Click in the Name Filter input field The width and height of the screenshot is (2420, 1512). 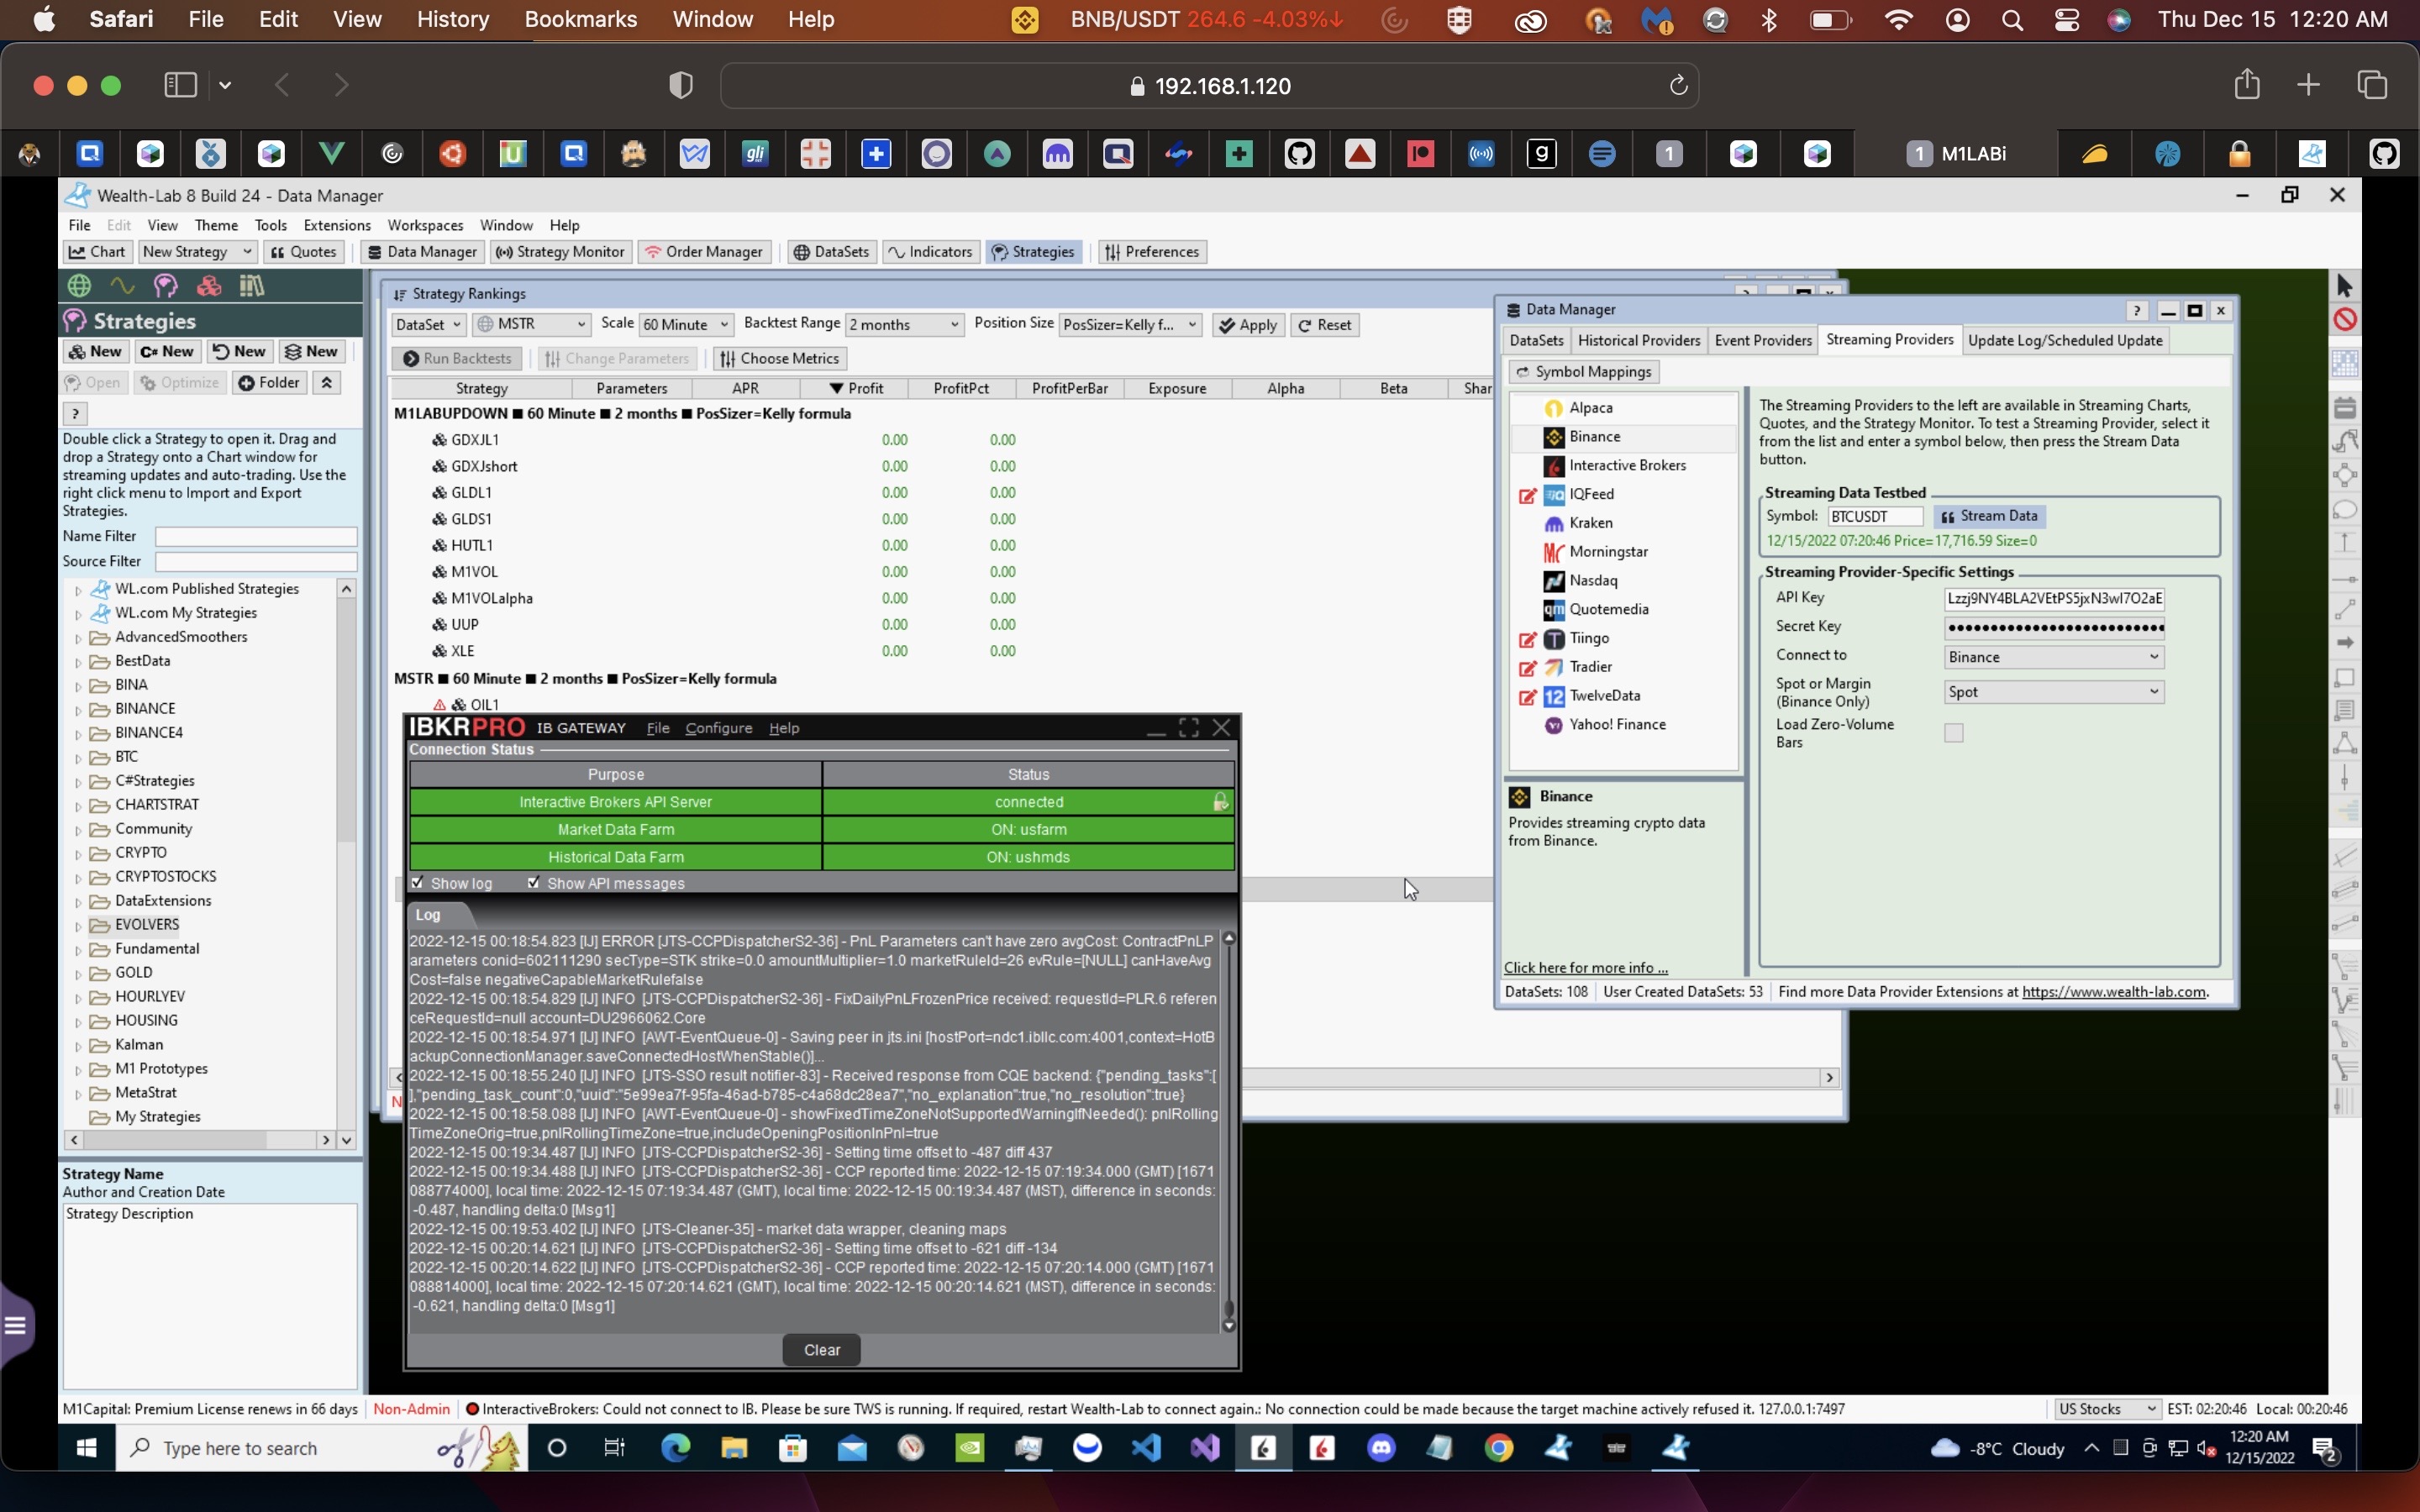(x=256, y=537)
